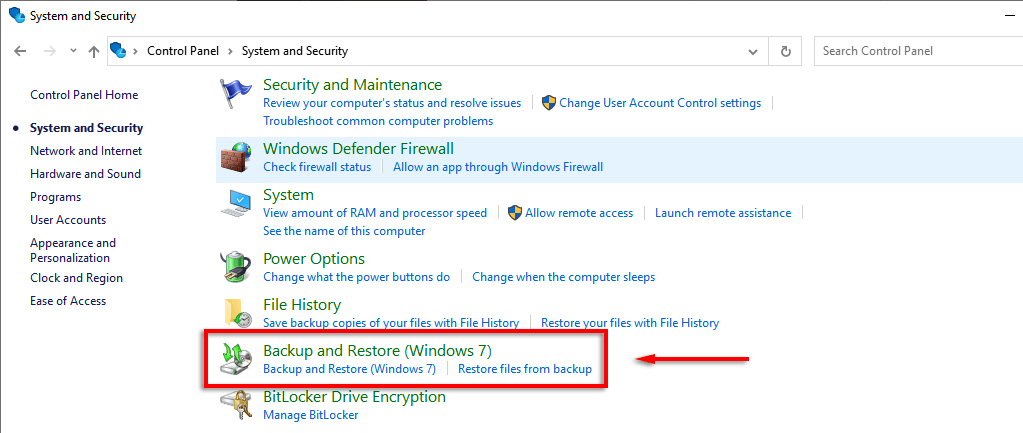This screenshot has width=1023, height=433.
Task: Open the Recent locations dropdown arrow
Action: (x=73, y=51)
